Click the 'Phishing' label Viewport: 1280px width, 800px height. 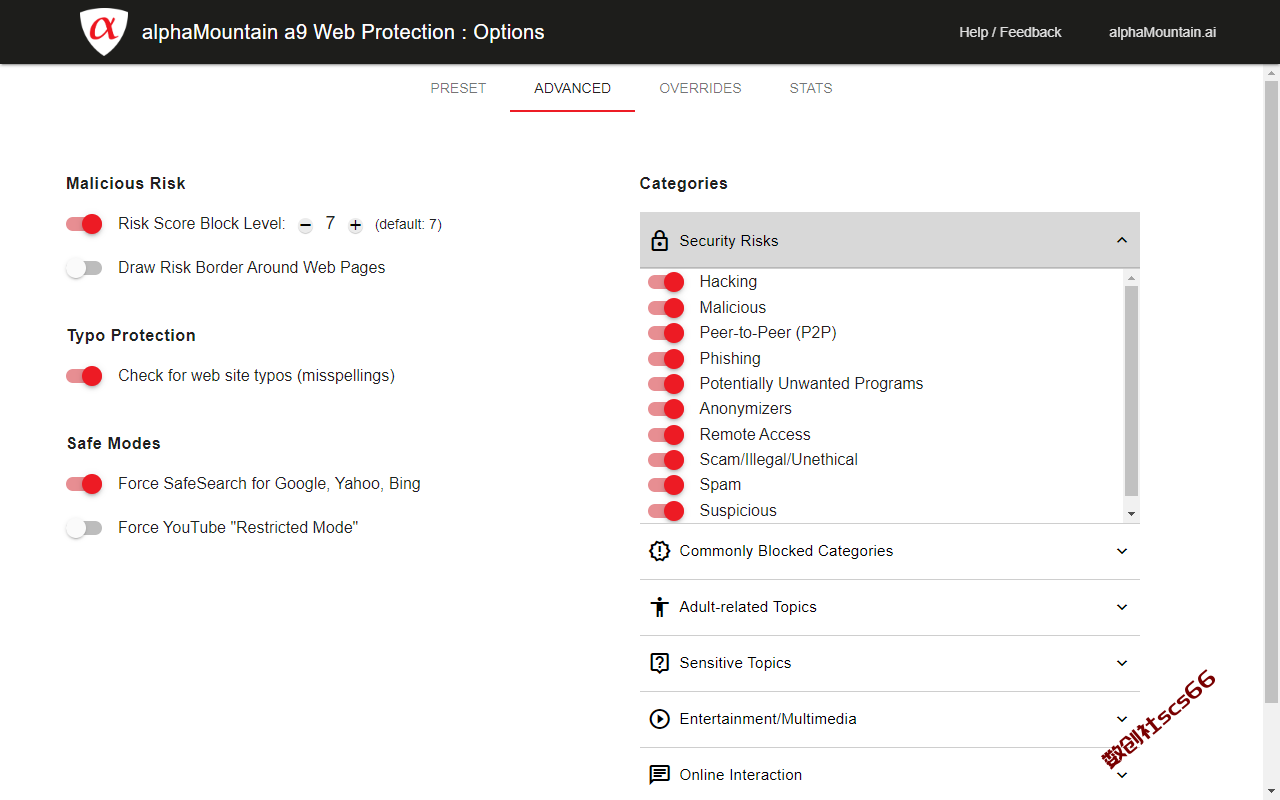click(730, 358)
